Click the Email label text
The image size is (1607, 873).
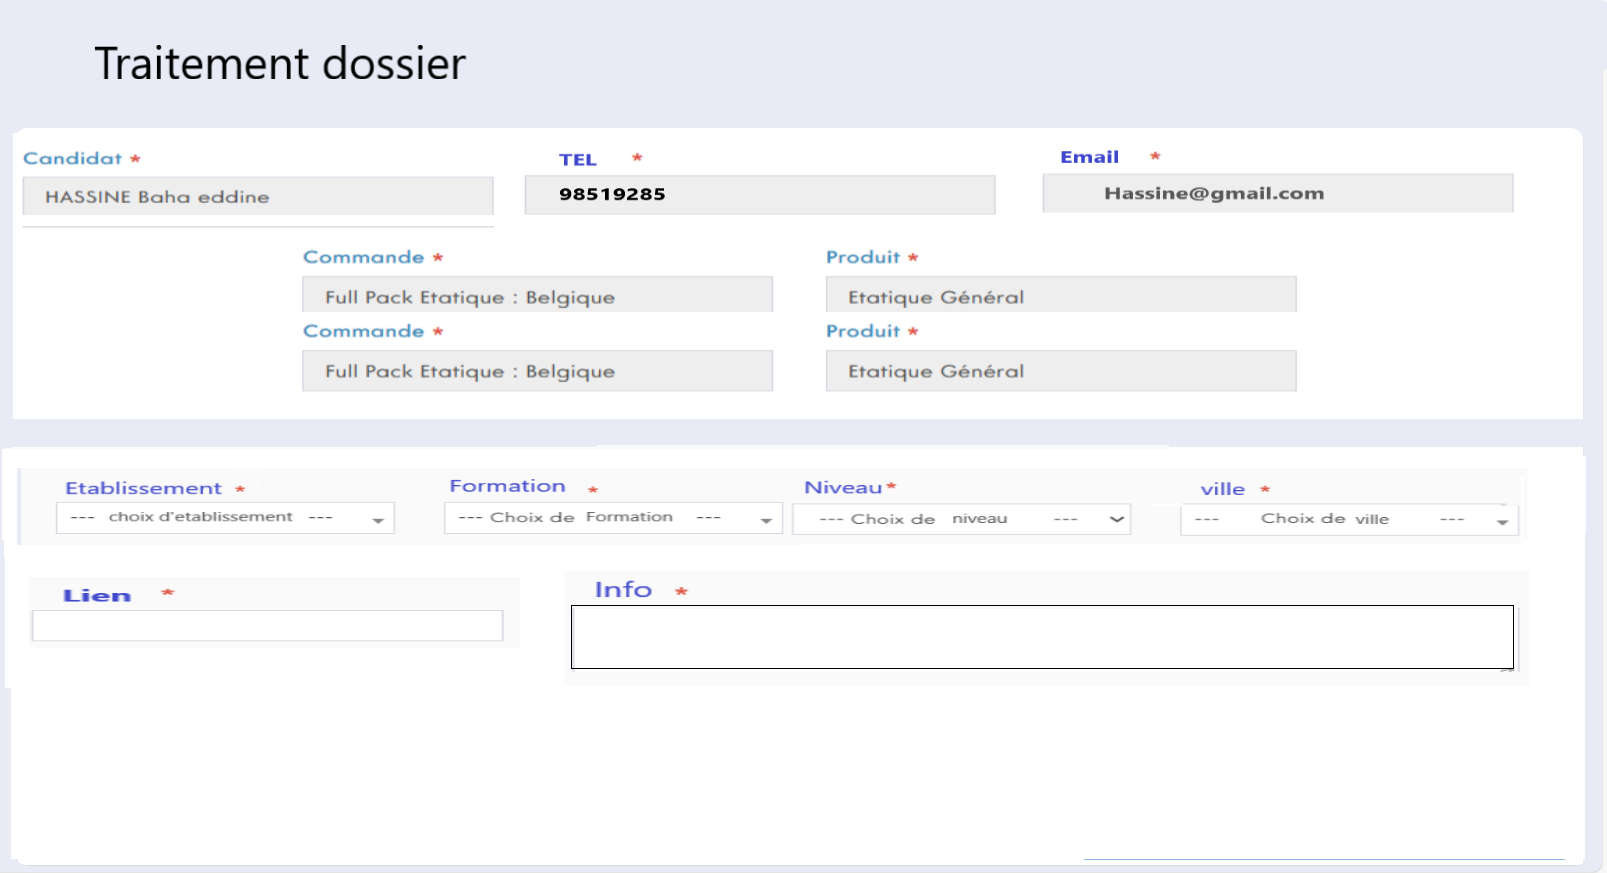click(x=1089, y=157)
